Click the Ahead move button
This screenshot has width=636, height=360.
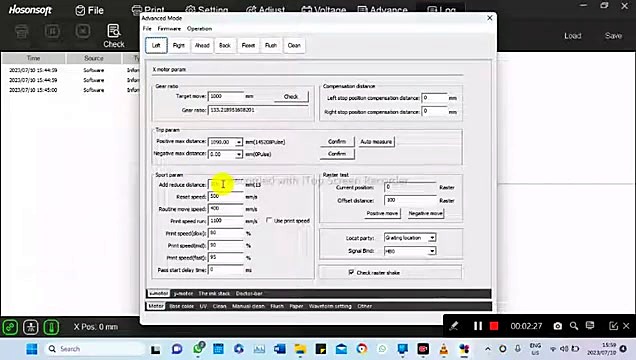tap(202, 45)
